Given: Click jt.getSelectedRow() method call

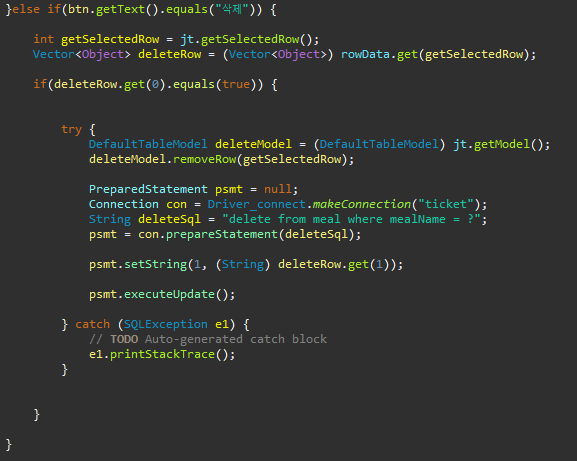Looking at the screenshot, I should pyautogui.click(x=246, y=39).
